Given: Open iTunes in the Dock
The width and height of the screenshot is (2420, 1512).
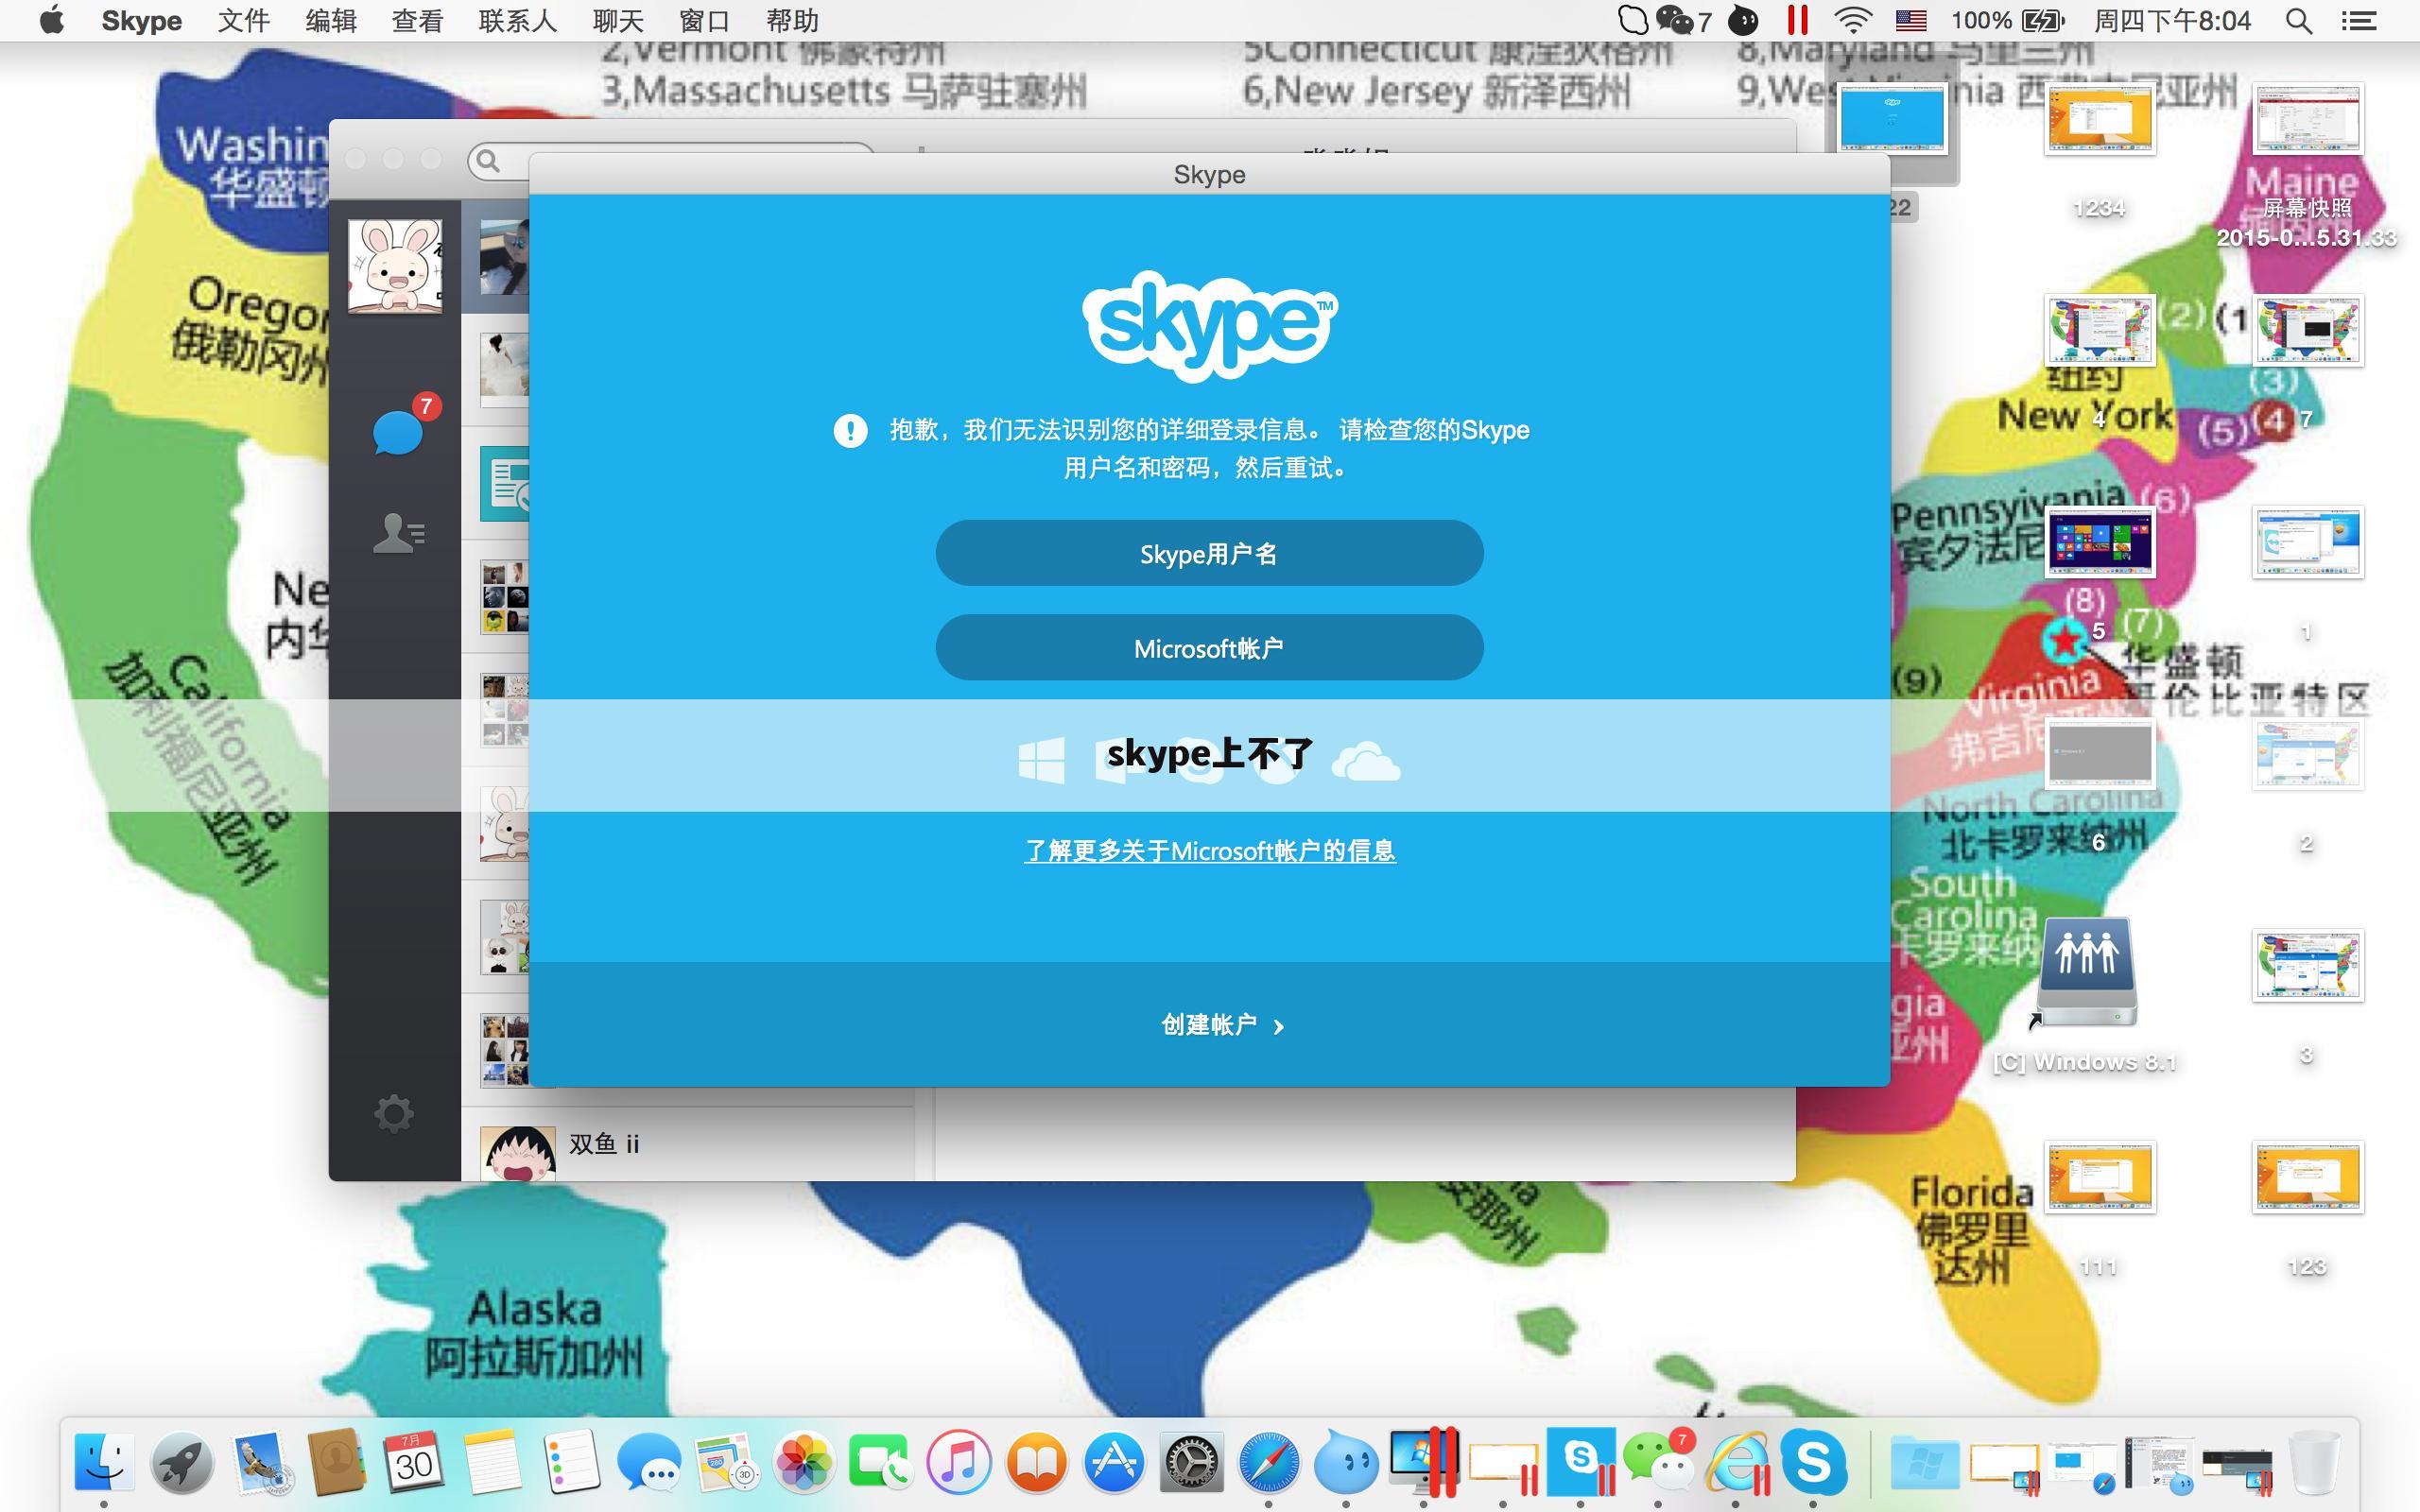Looking at the screenshot, I should [958, 1462].
